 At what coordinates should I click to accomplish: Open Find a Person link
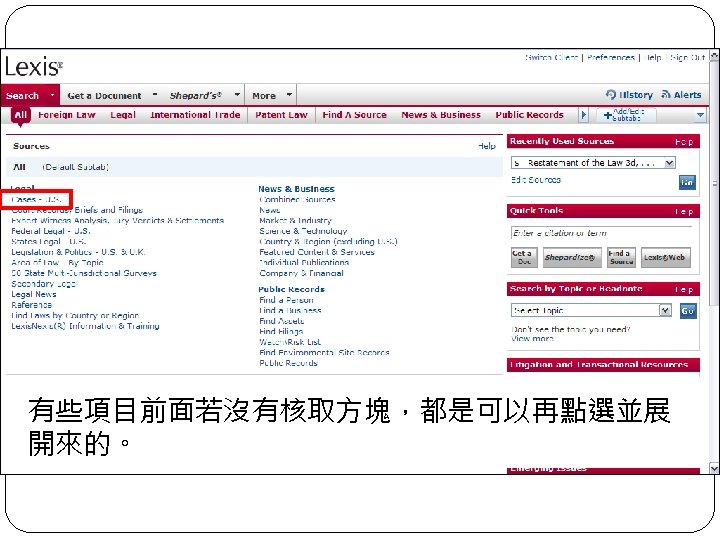point(286,300)
